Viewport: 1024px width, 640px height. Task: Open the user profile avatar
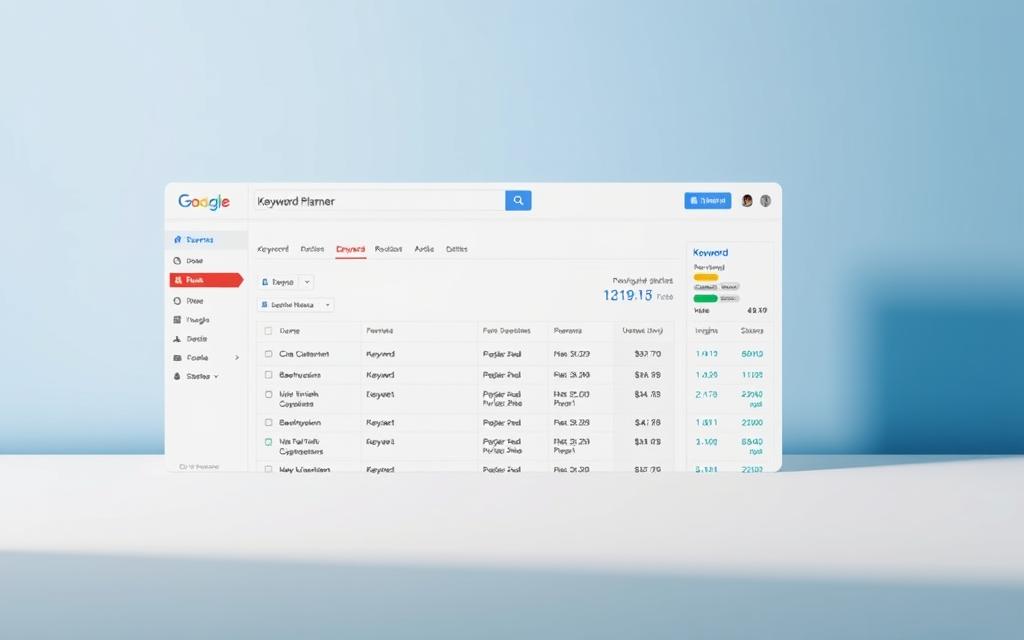tap(746, 201)
